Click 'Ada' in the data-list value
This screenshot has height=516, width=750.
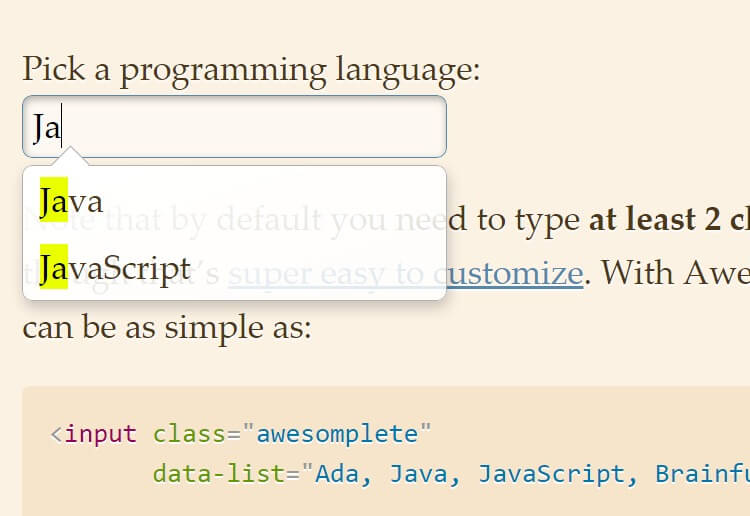[x=338, y=473]
